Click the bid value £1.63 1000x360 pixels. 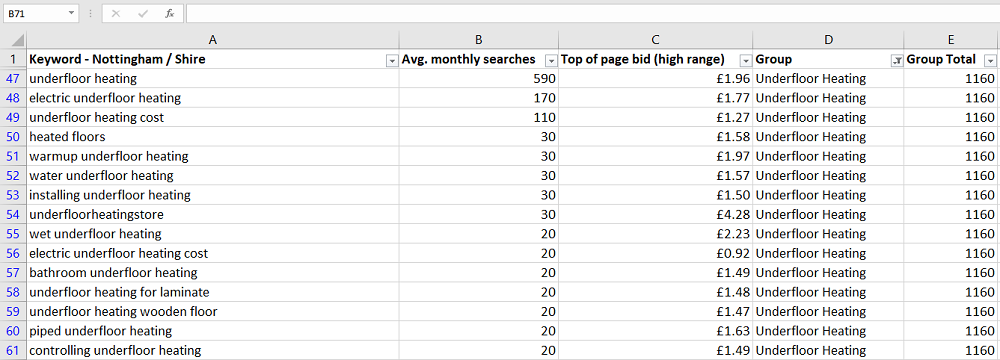[x=656, y=331]
